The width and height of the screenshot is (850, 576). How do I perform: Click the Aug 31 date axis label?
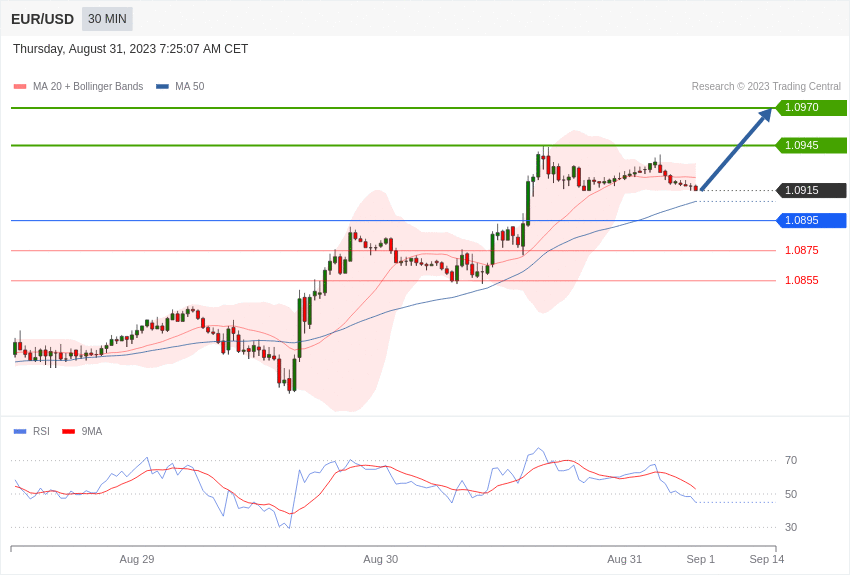[x=624, y=559]
